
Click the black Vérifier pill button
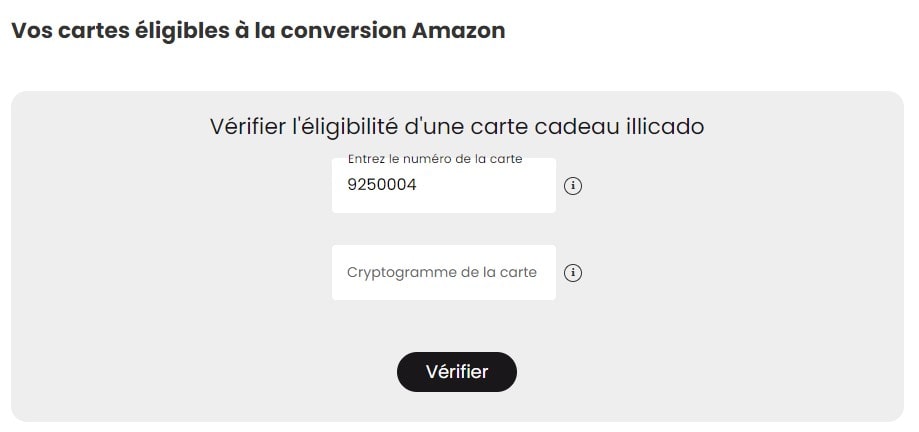tap(457, 372)
